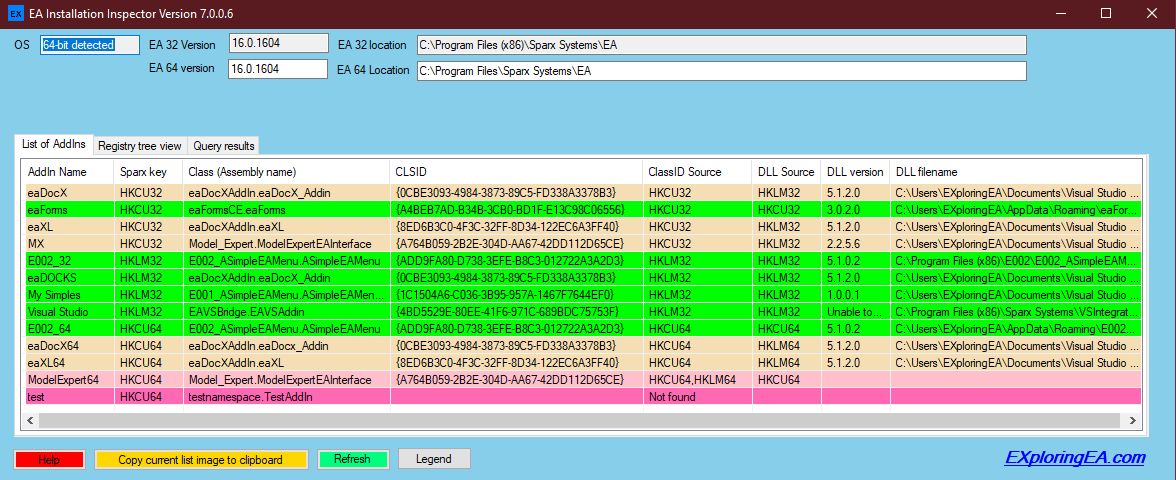Click the horizontal scrollbar under the list
Image resolution: width=1176 pixels, height=480 pixels.
click(580, 420)
